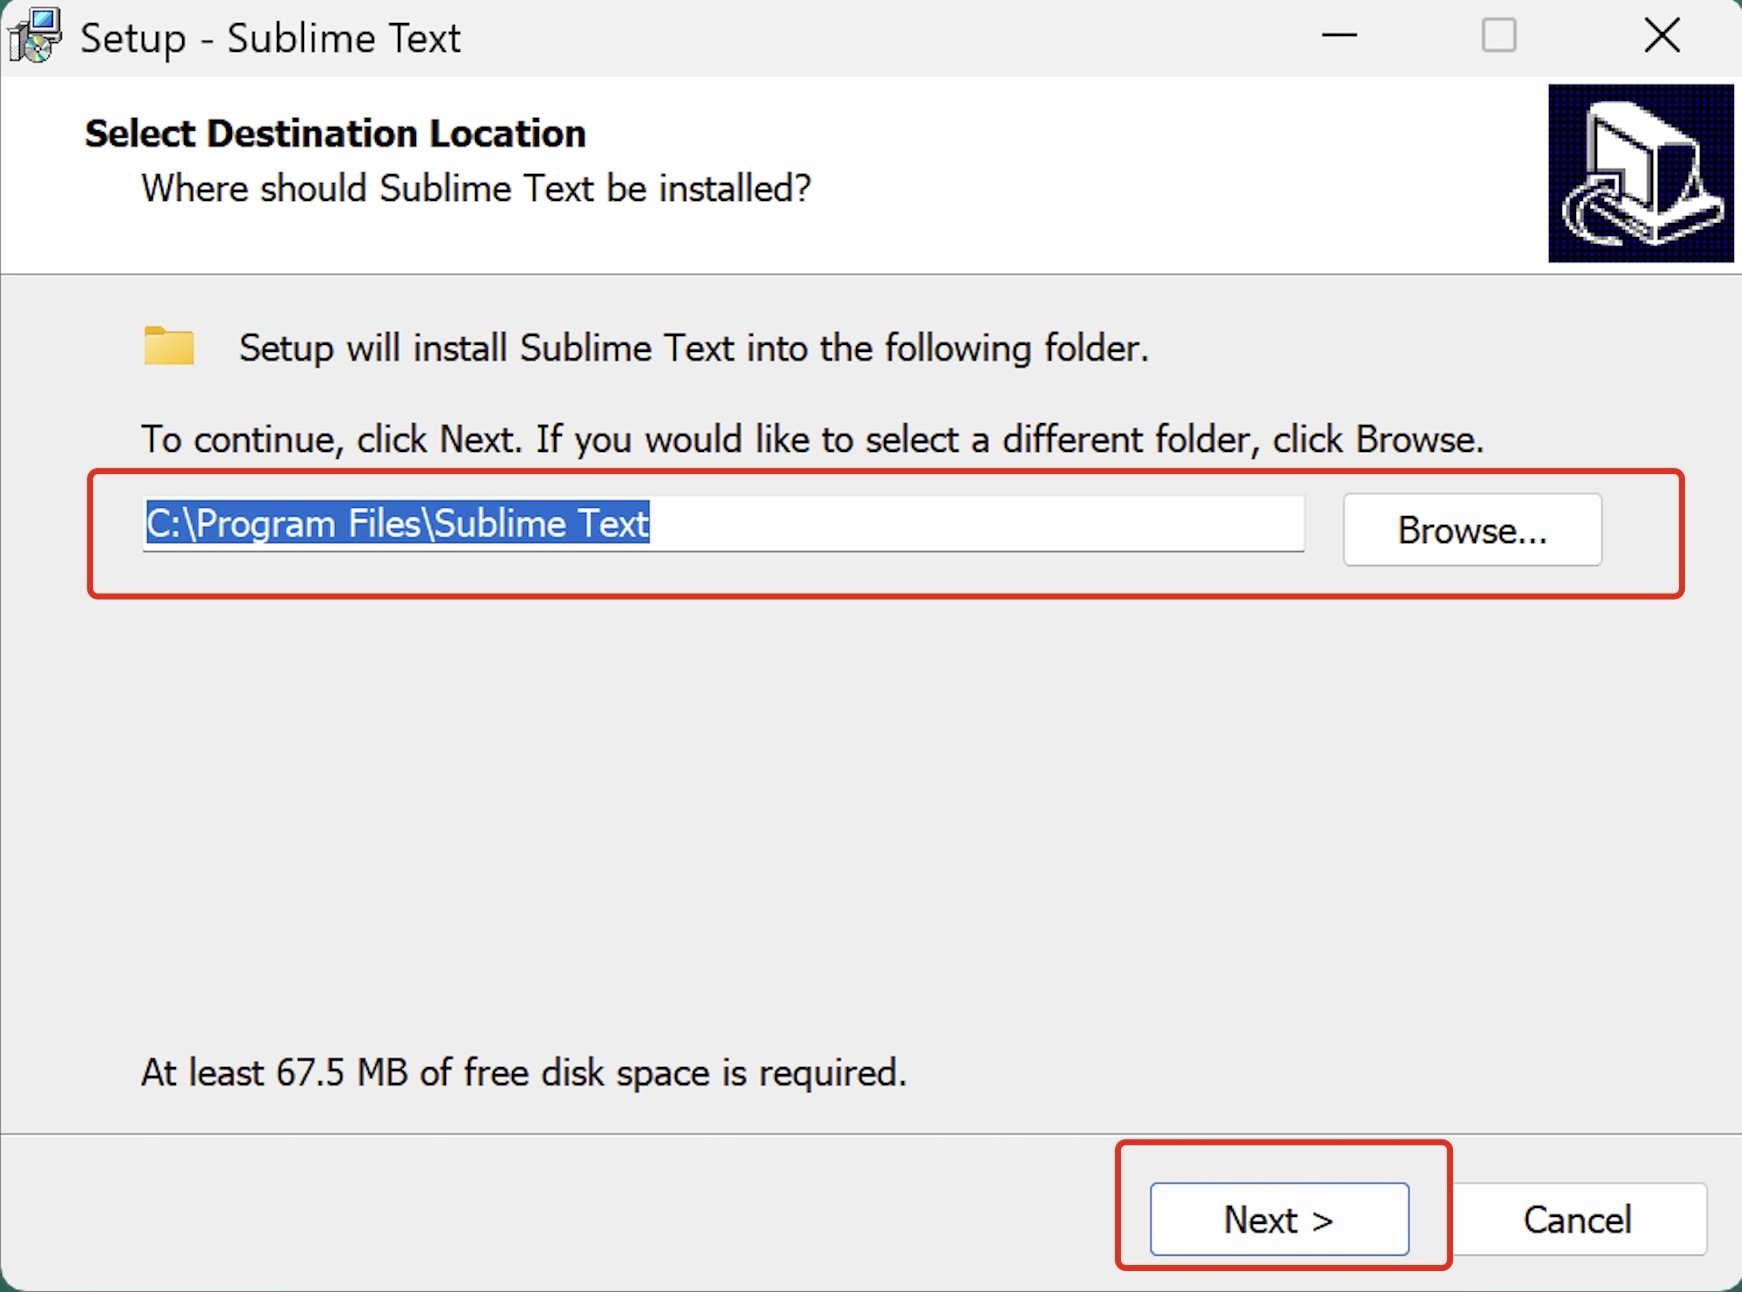Close the setup wizard

click(x=1662, y=36)
